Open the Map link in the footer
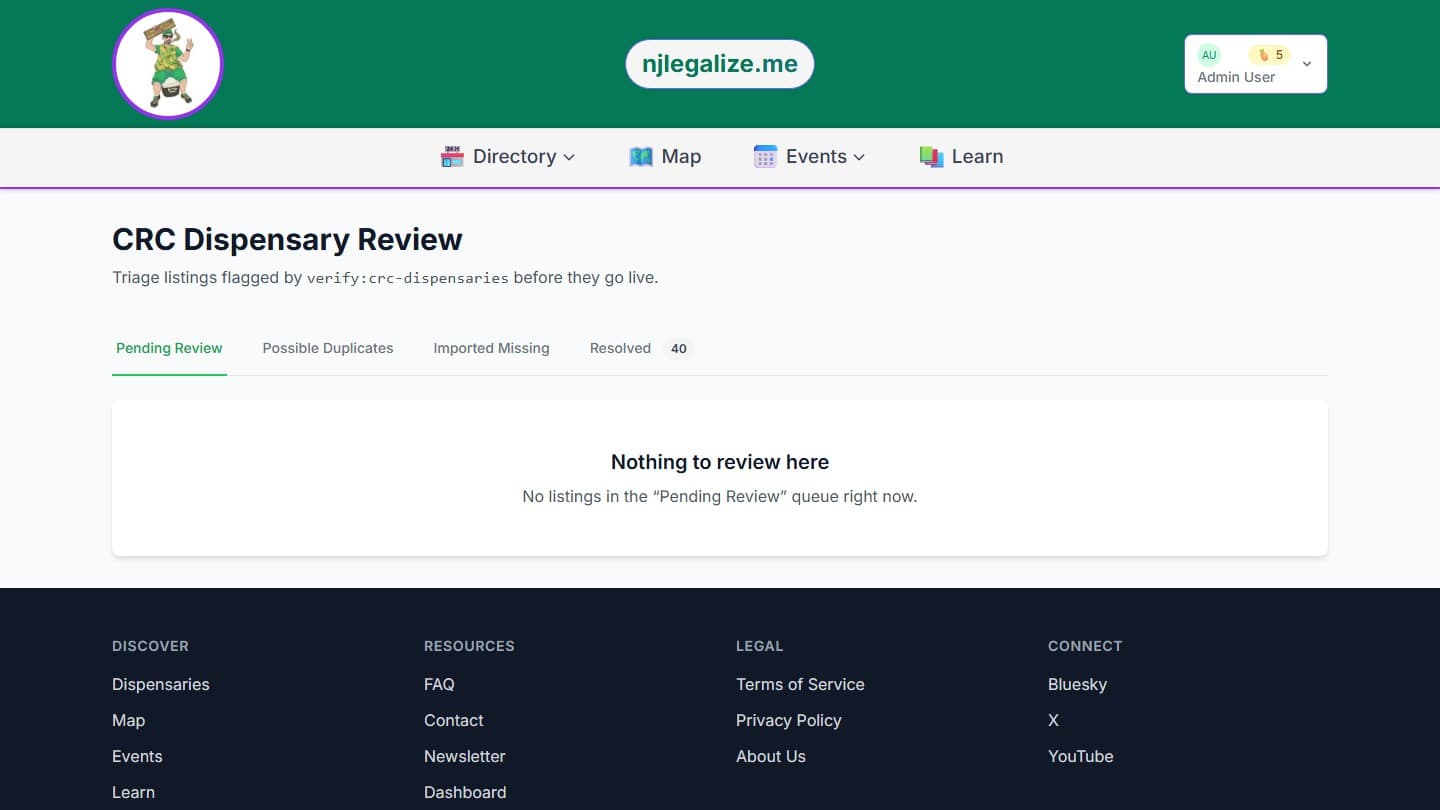The image size is (1440, 810). coord(128,720)
